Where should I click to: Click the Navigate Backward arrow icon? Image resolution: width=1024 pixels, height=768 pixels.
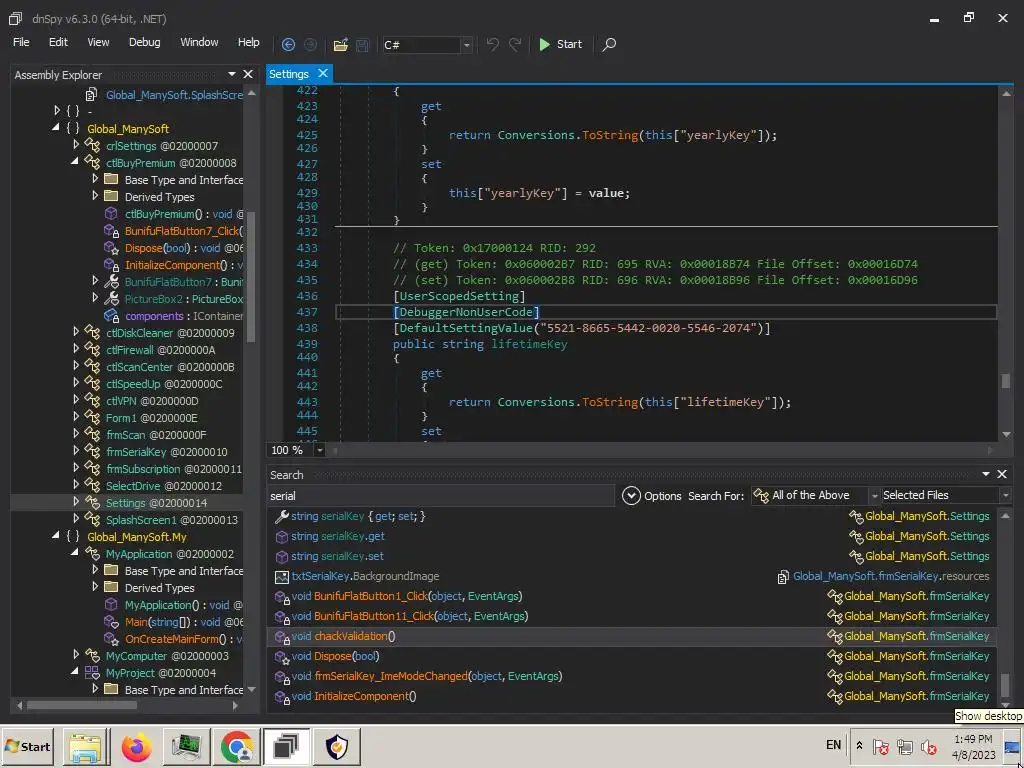point(289,44)
